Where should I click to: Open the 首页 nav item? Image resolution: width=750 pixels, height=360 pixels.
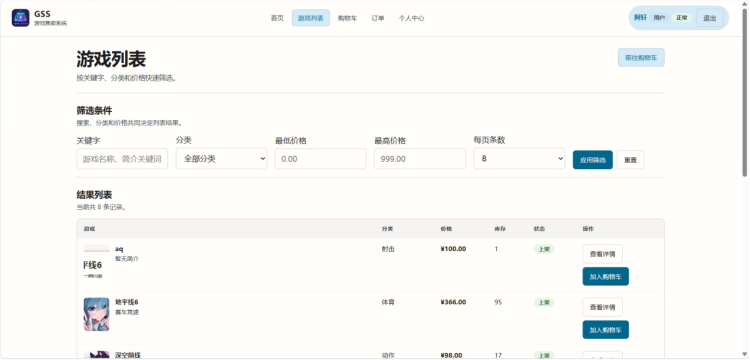pyautogui.click(x=277, y=18)
